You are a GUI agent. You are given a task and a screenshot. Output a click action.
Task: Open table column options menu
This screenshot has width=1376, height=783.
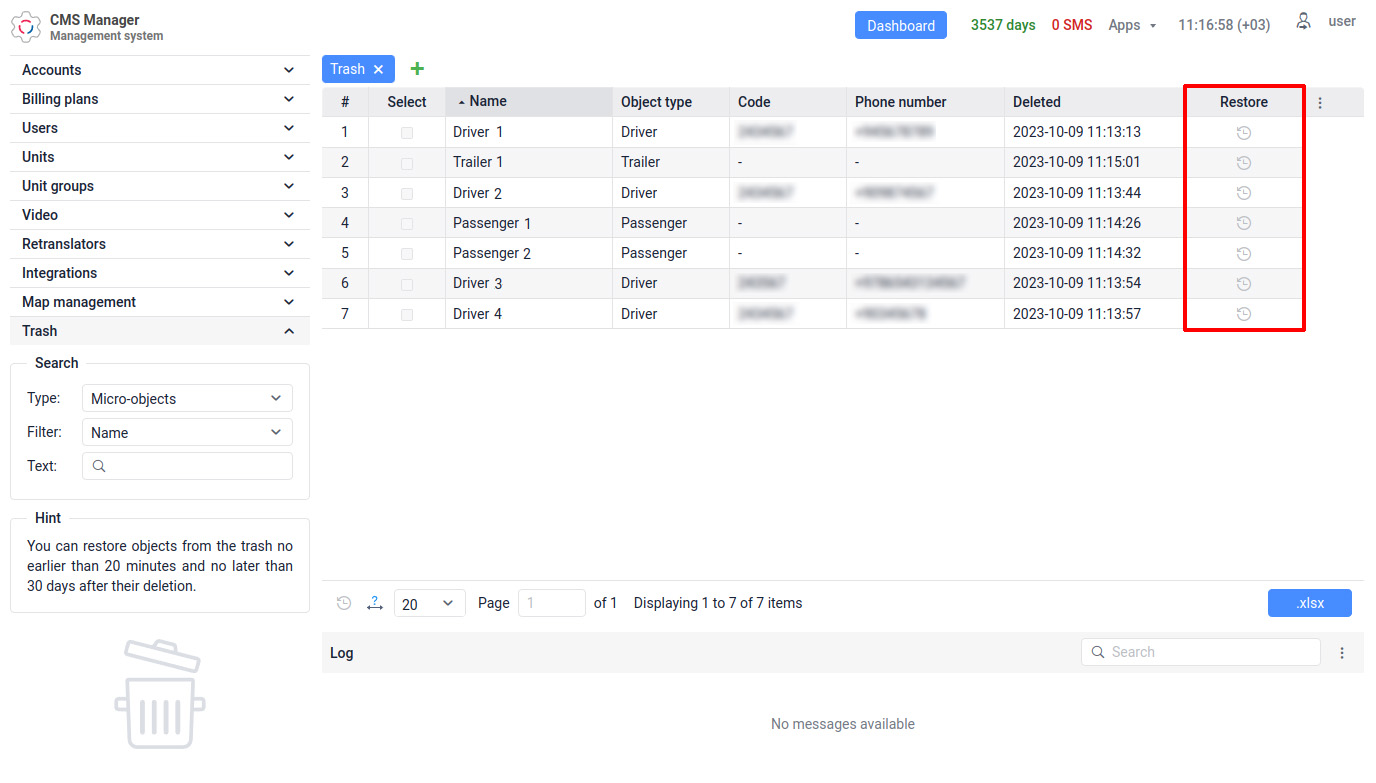tap(1320, 102)
